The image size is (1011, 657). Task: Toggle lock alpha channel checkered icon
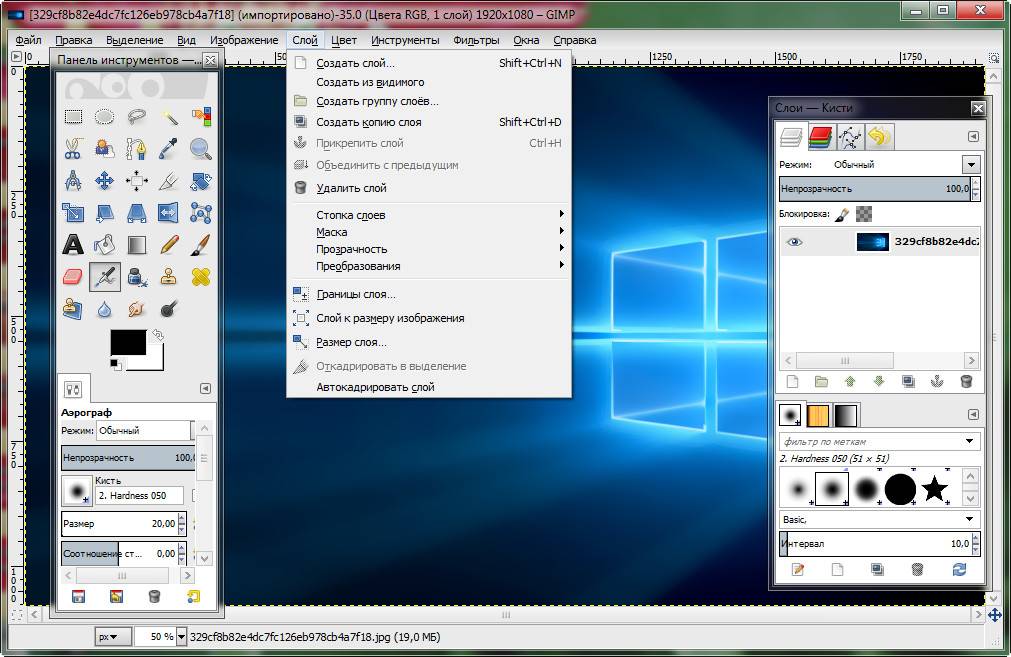point(864,214)
